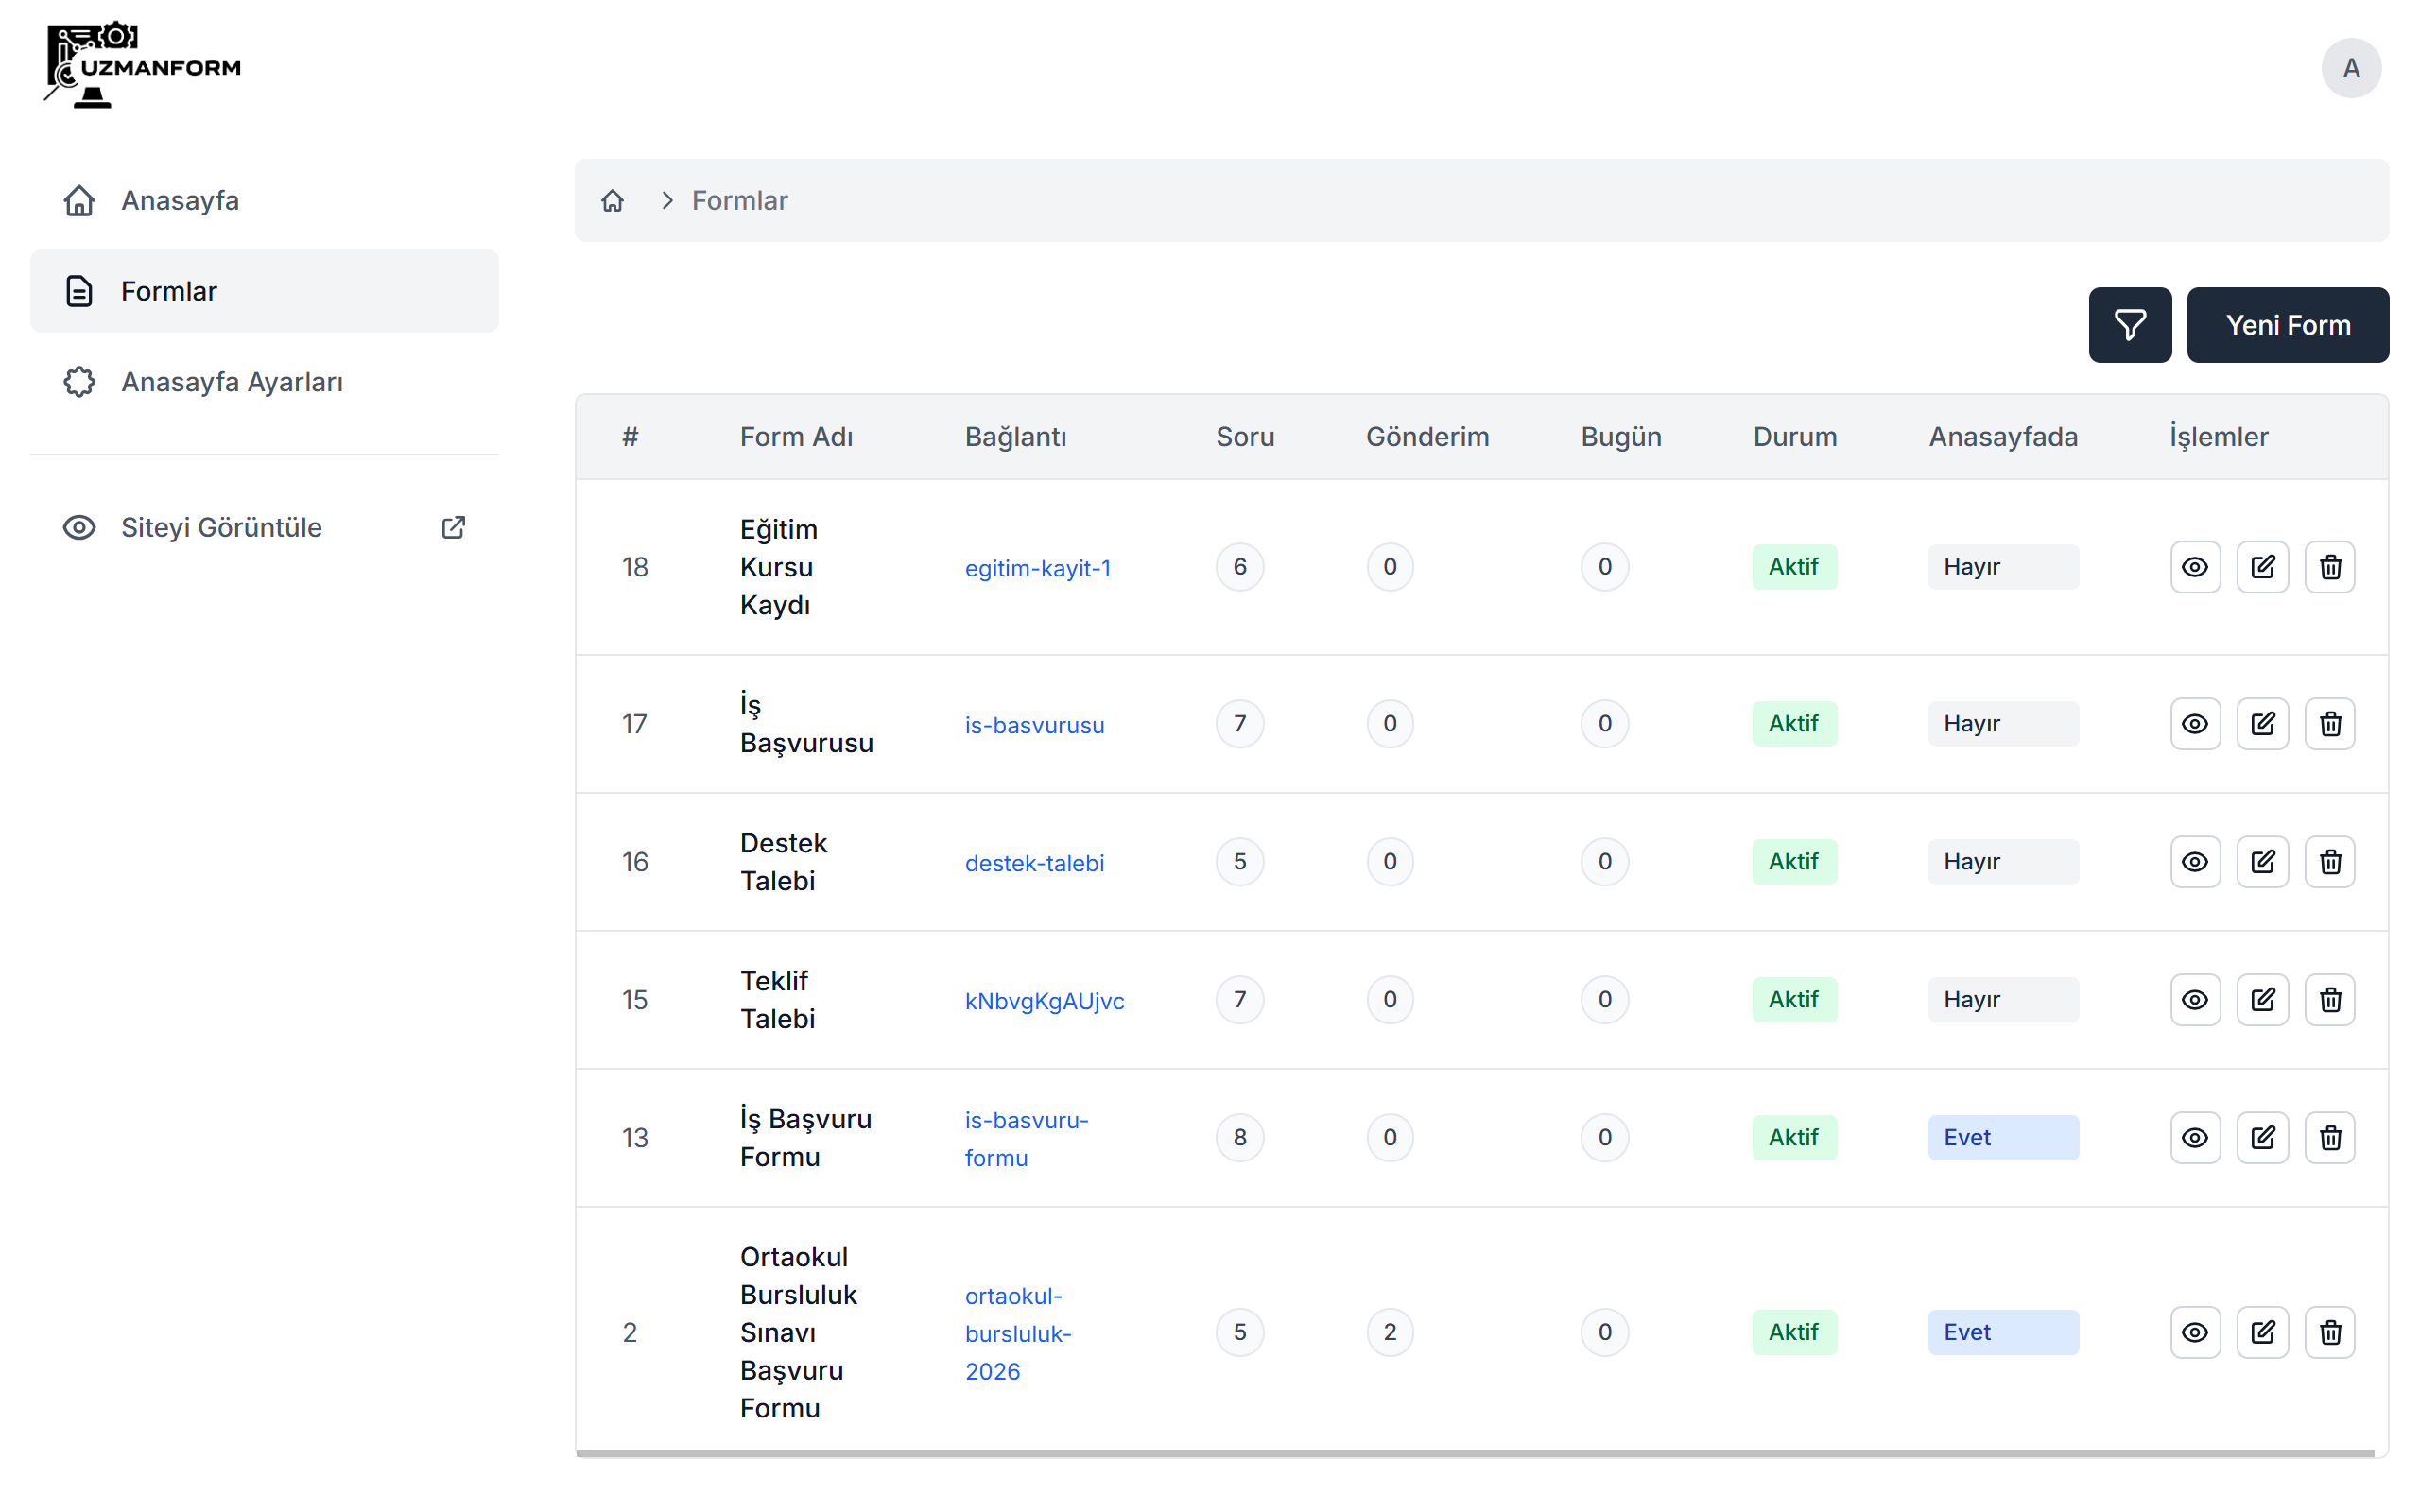Edit the İş Başvuru Formu entry

point(2262,1138)
